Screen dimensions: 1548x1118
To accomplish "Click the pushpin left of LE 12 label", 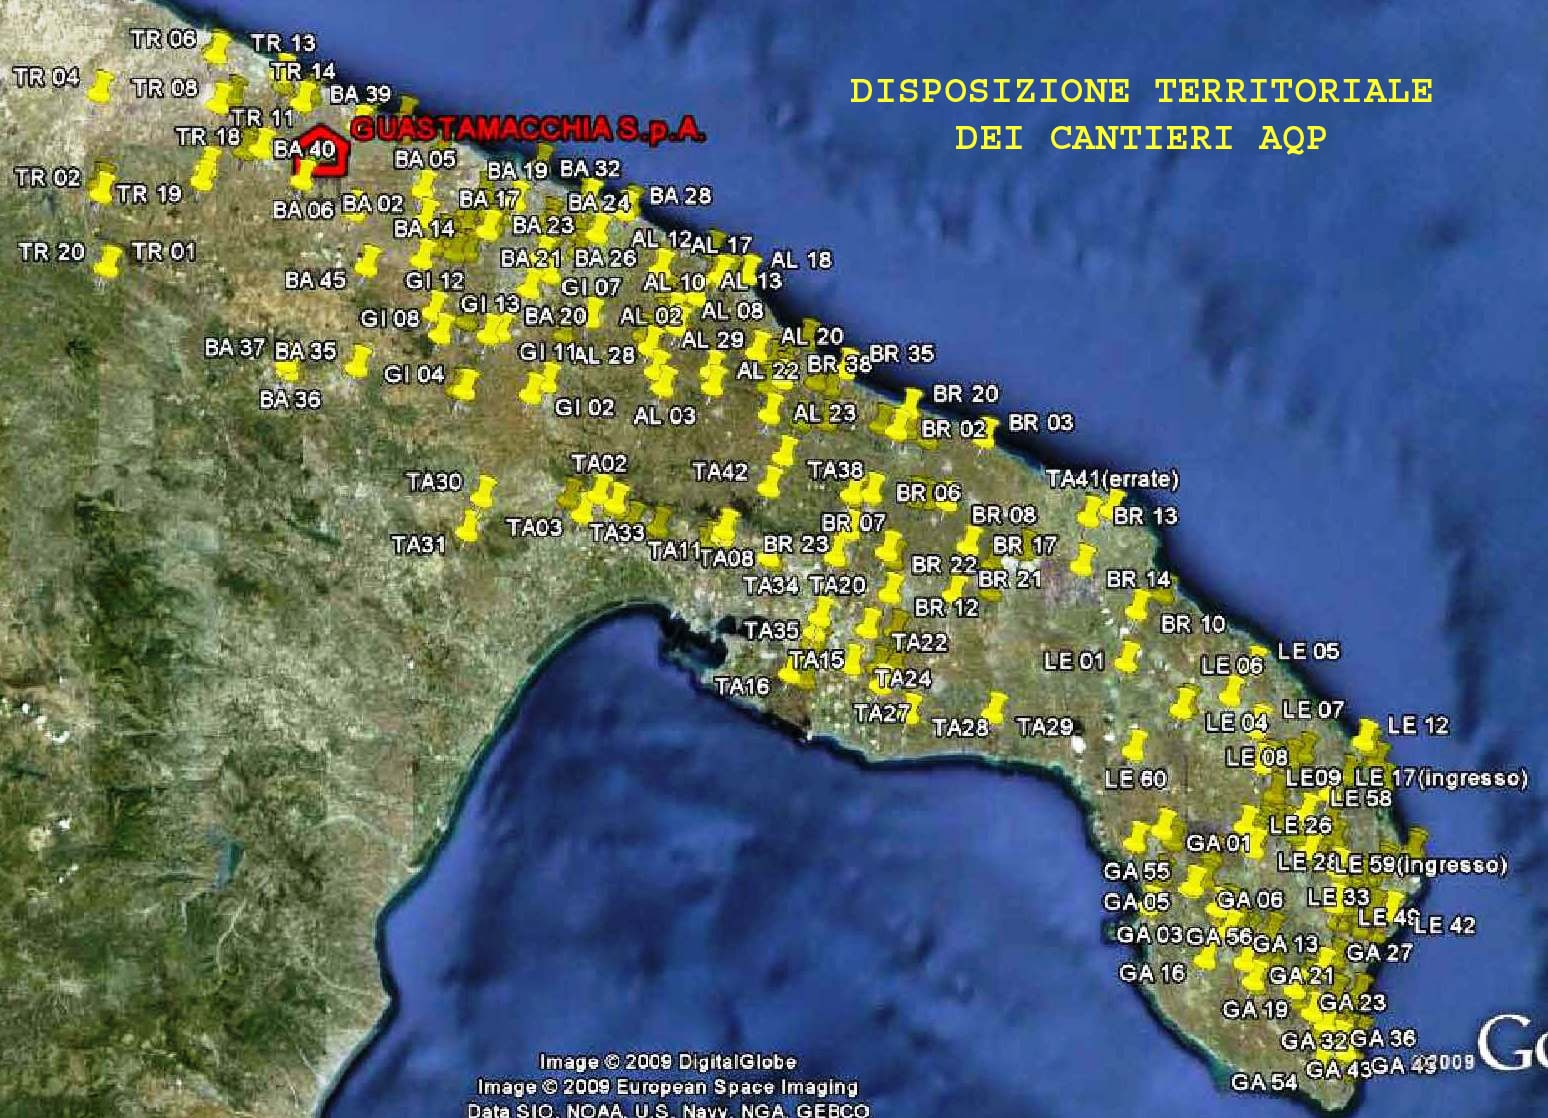I will pyautogui.click(x=1366, y=736).
